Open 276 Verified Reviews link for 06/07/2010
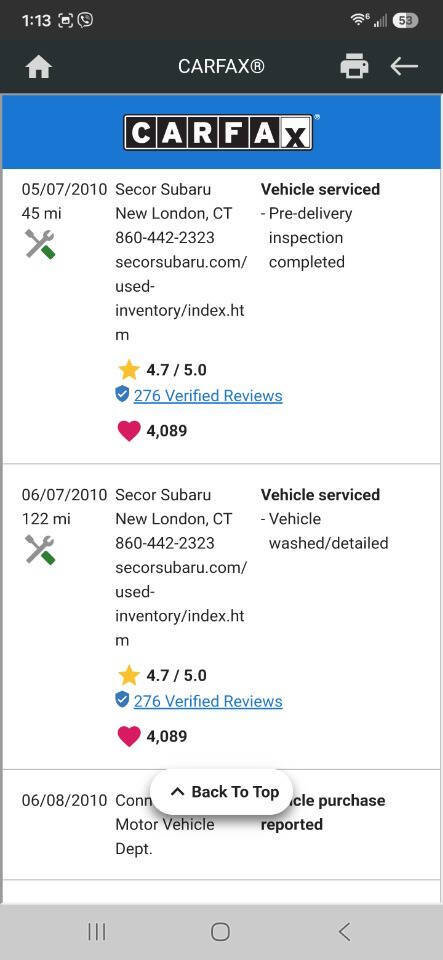 [208, 701]
